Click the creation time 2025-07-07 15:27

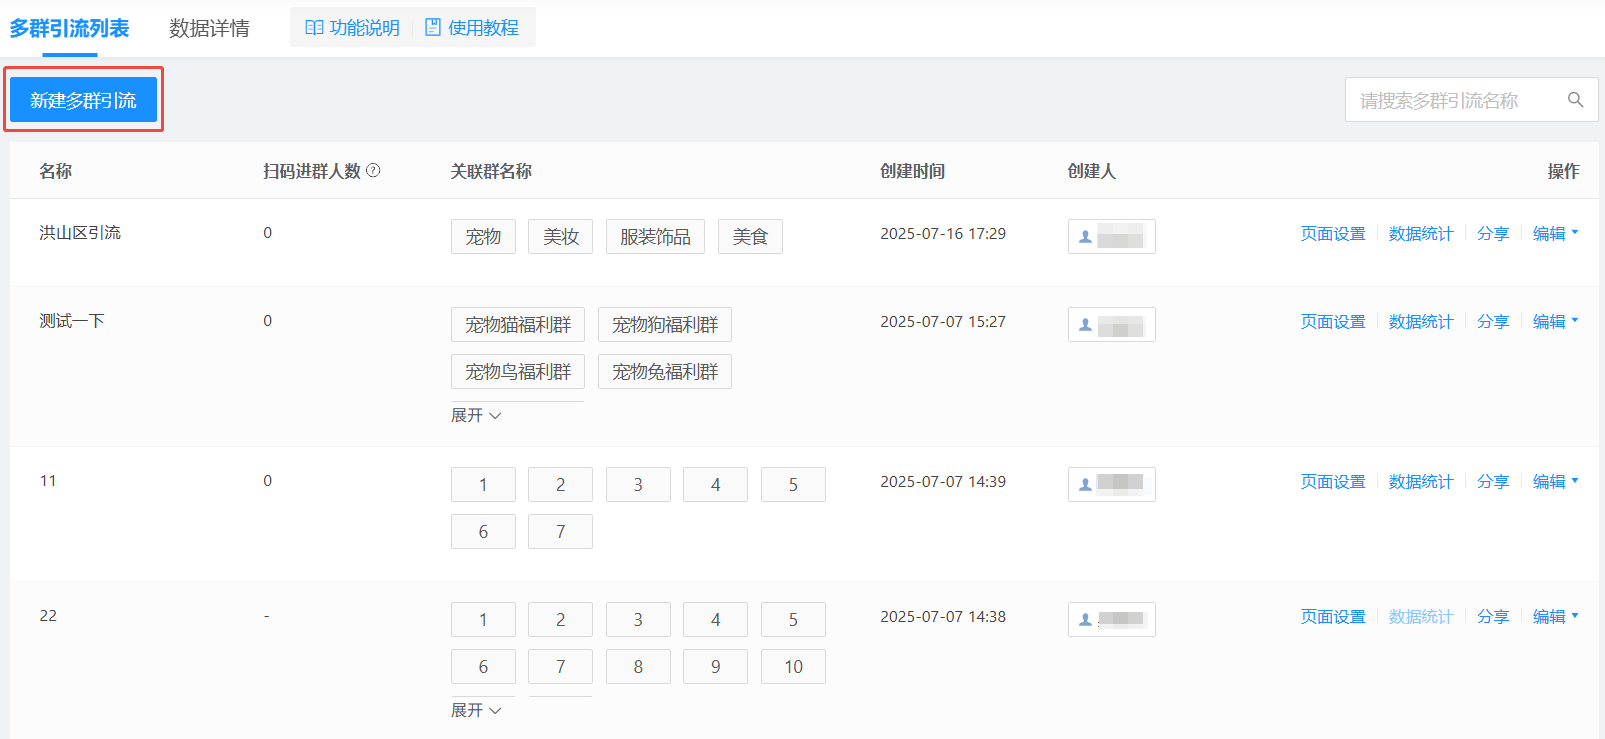coord(943,321)
